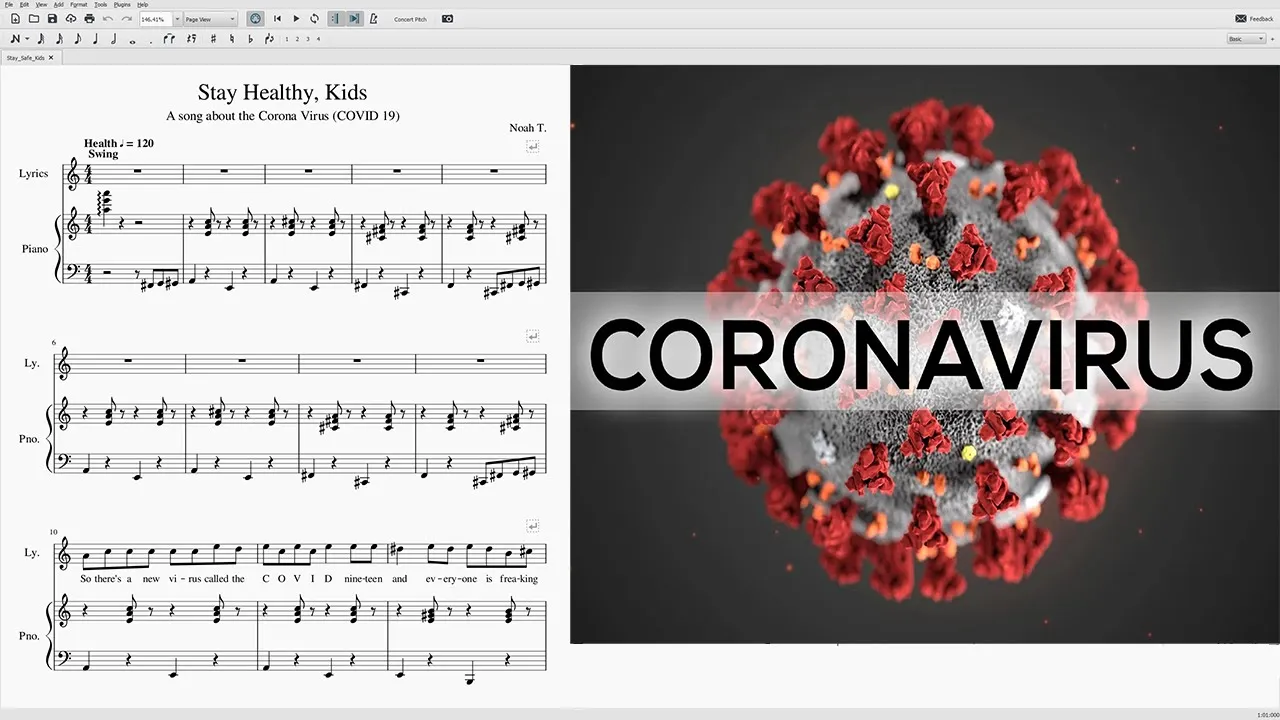This screenshot has width=1280, height=720.
Task: Open the File menu
Action: click(9, 5)
